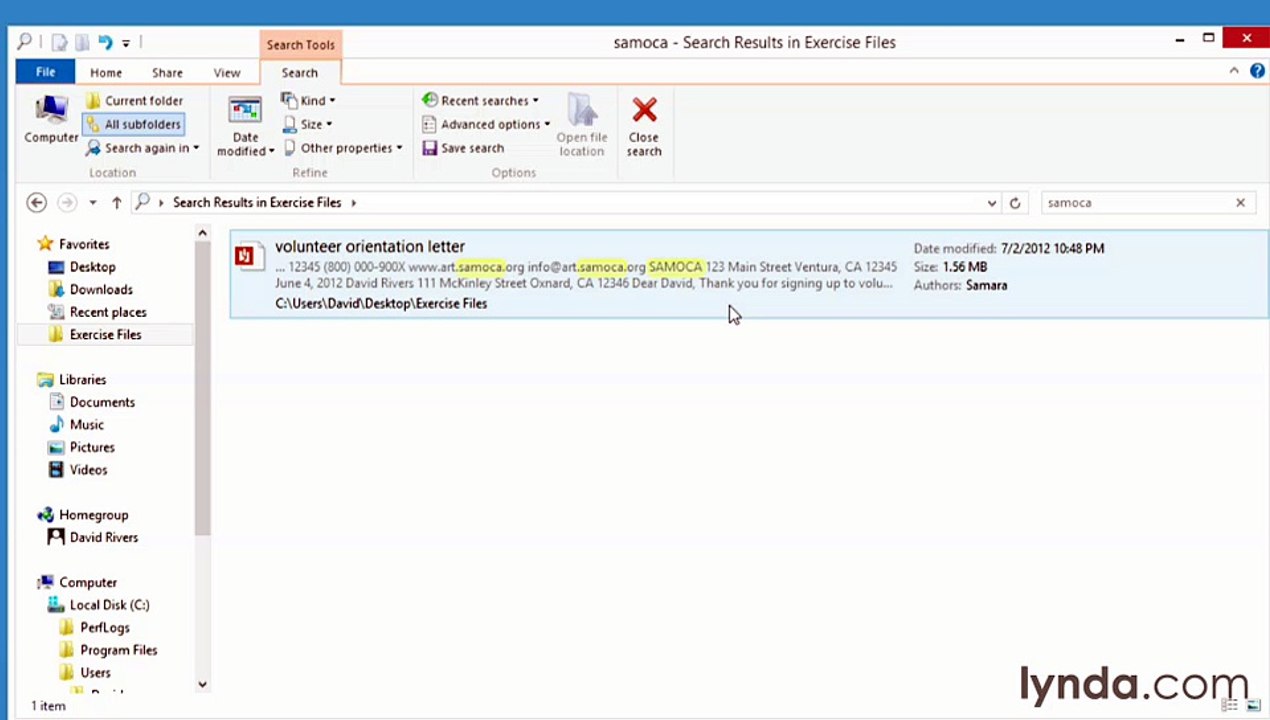Clear the samoca search box

click(1240, 202)
